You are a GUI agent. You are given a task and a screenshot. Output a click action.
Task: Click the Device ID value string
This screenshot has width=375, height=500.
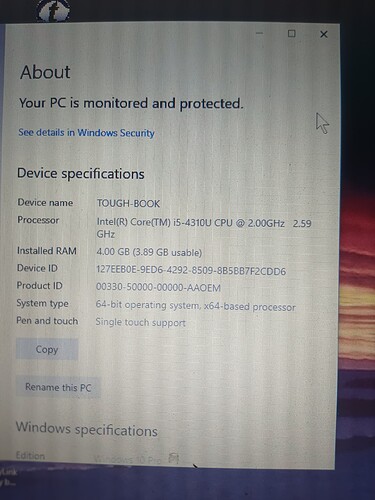point(191,270)
